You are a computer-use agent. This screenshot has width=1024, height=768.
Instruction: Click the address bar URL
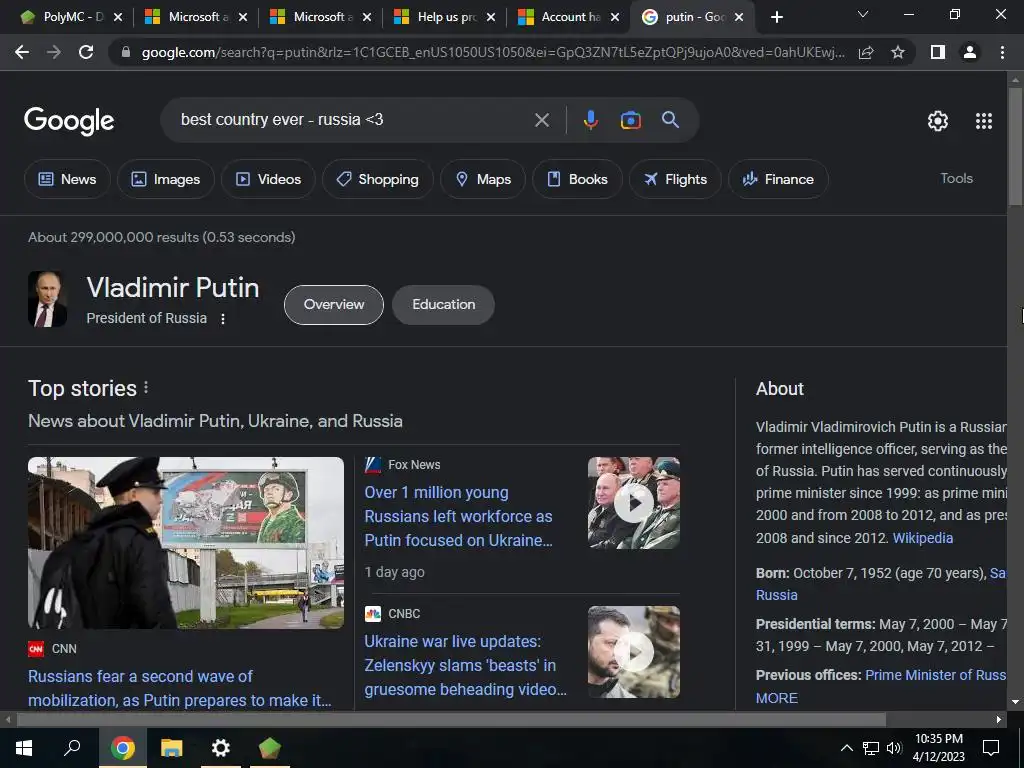click(x=493, y=52)
